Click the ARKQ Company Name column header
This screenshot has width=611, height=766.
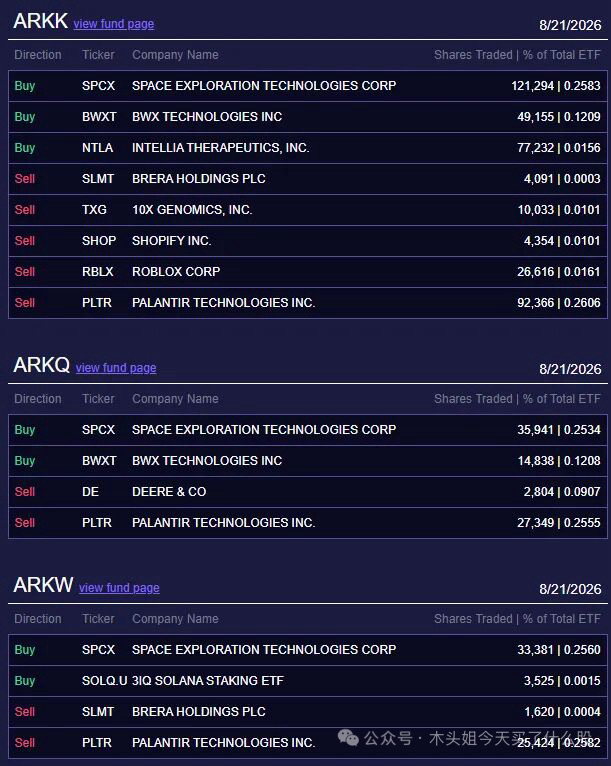pos(175,399)
